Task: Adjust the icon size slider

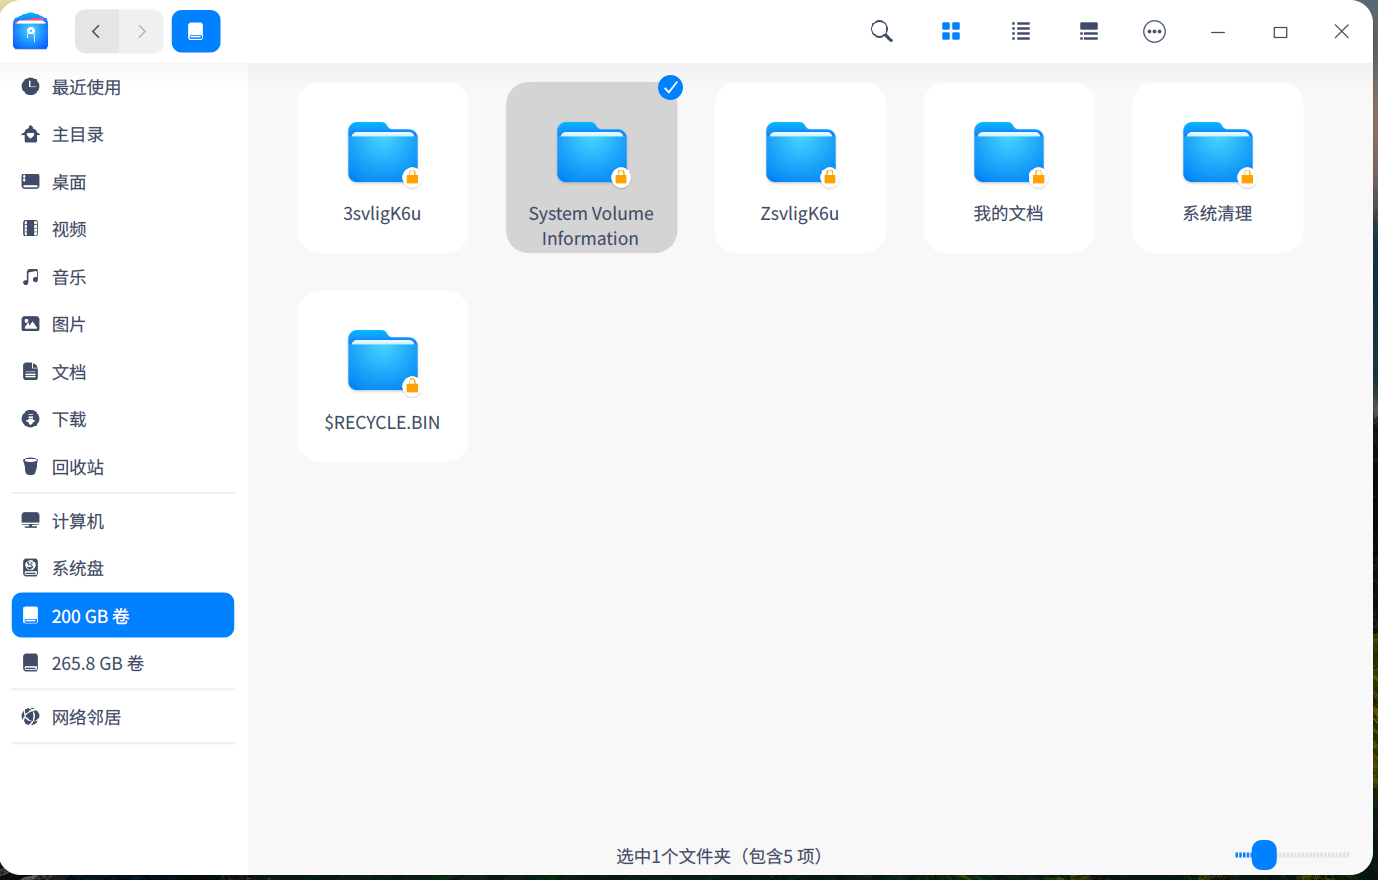Action: (x=1265, y=855)
